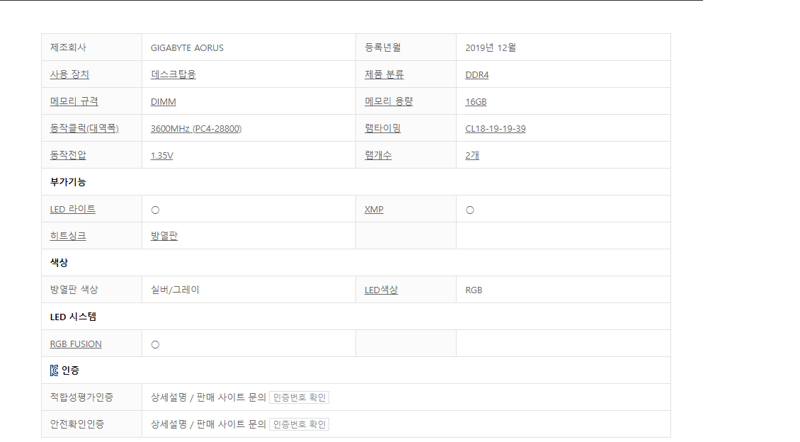Click the 제조회사 label cell
This screenshot has height=442, width=800.
pos(92,47)
